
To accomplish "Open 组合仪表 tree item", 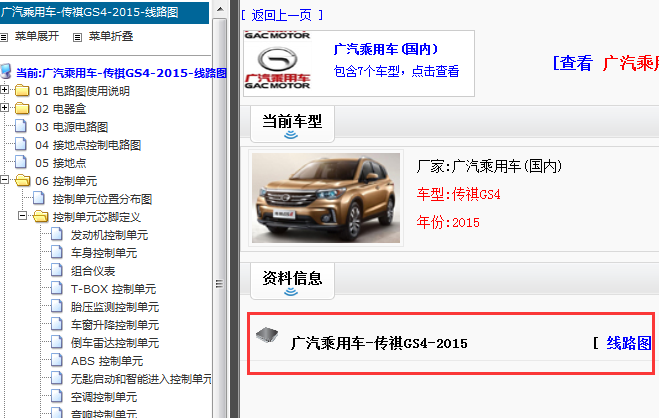I will click(93, 271).
